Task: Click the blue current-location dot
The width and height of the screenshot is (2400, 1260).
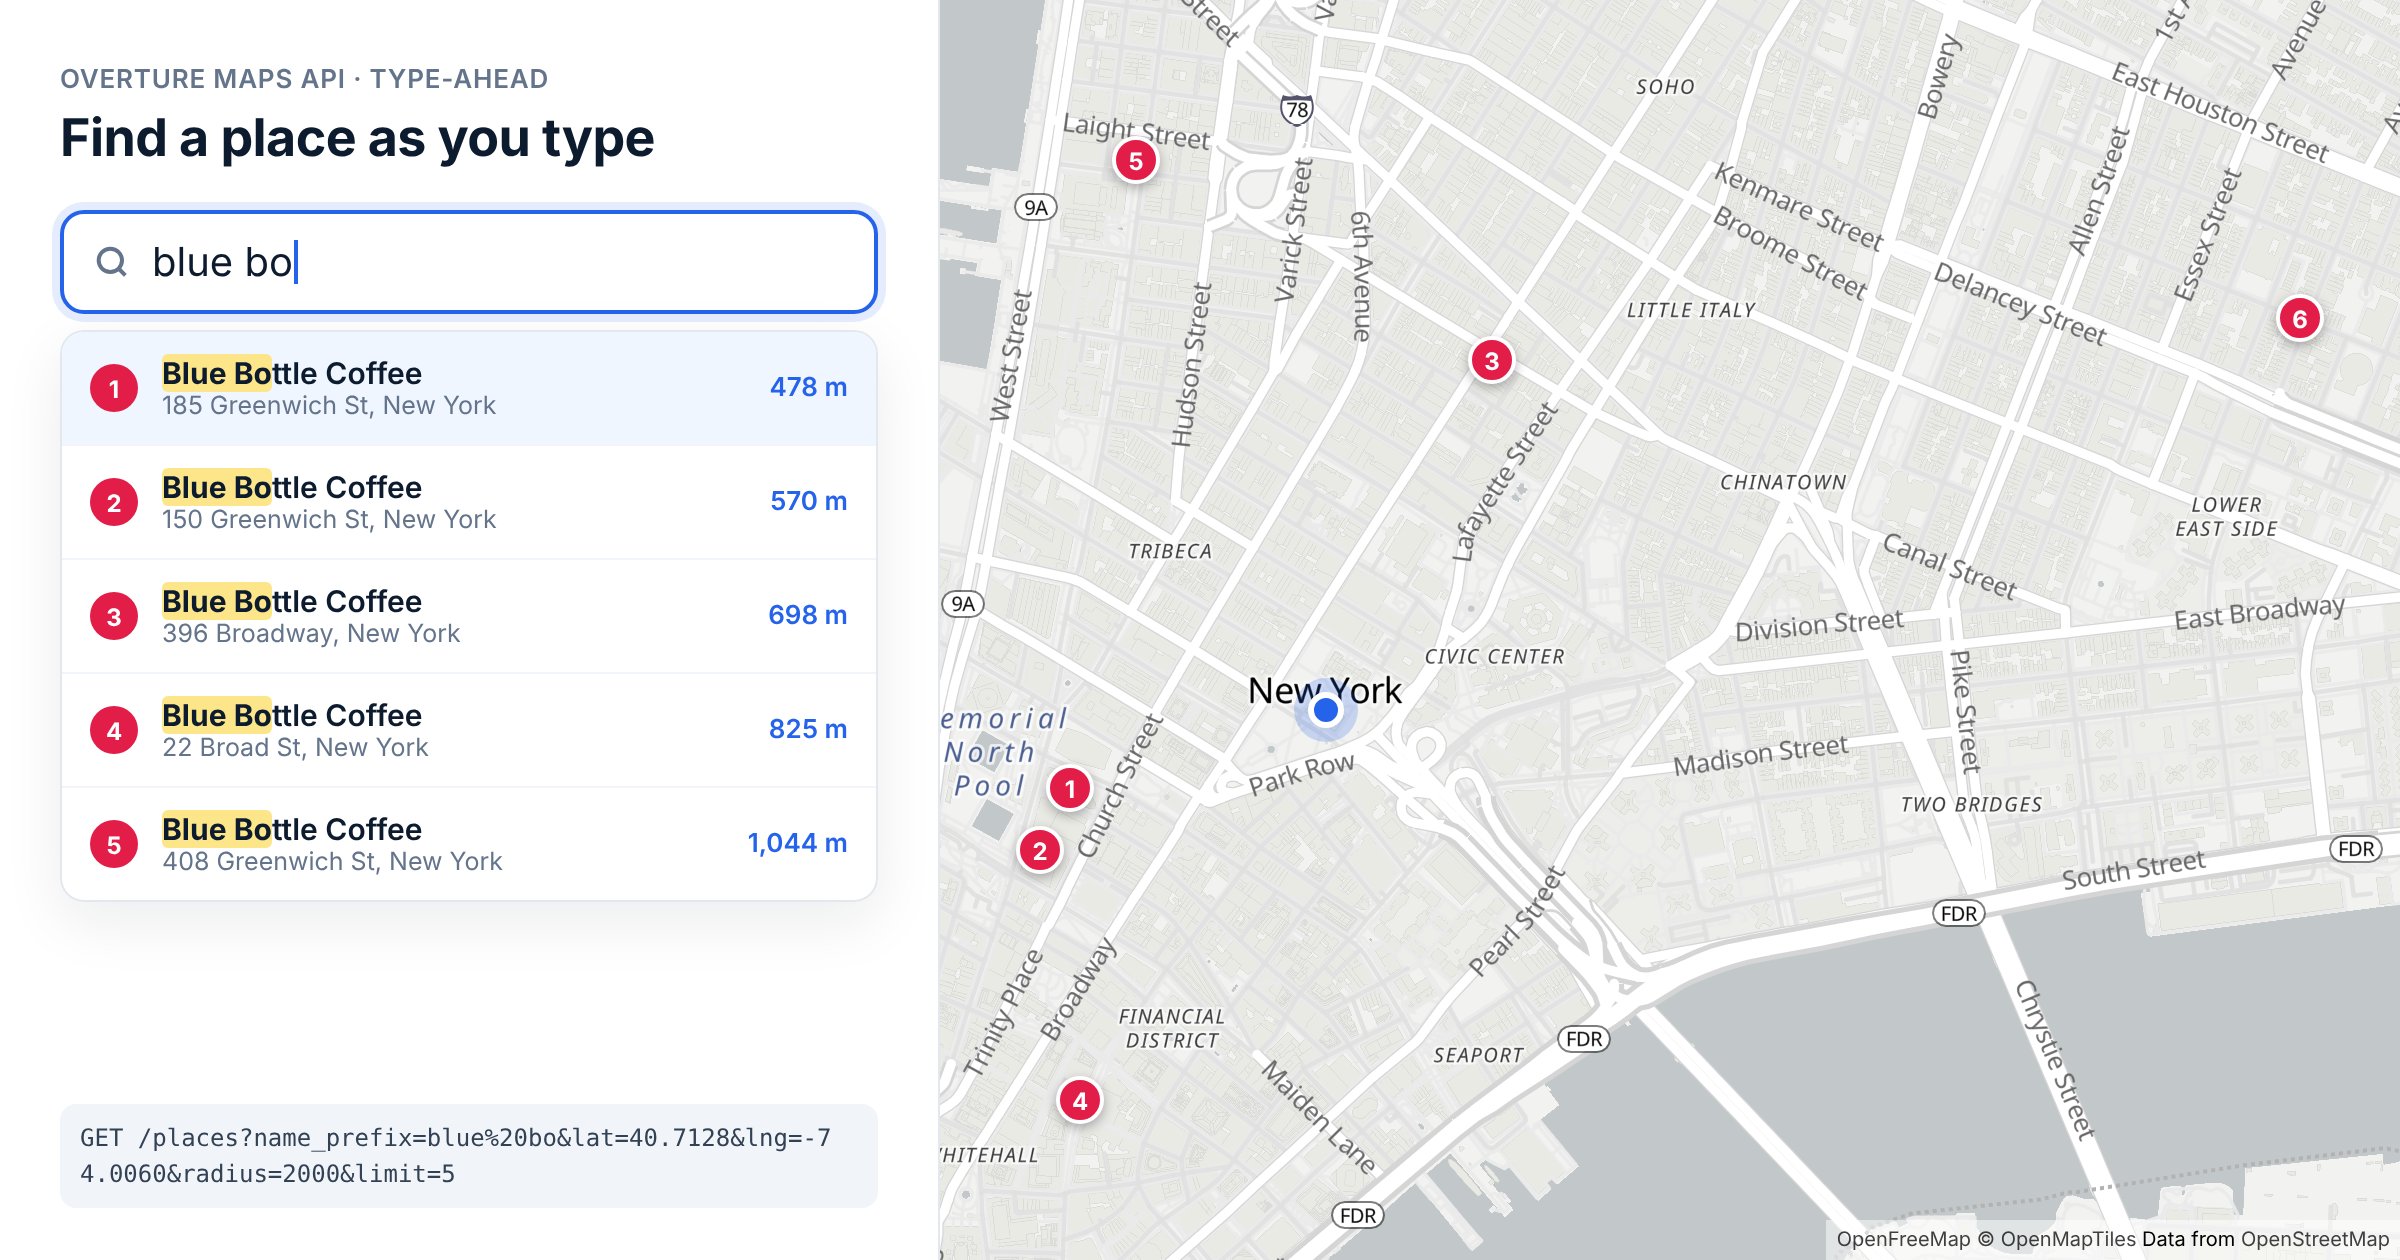Action: click(x=1326, y=710)
